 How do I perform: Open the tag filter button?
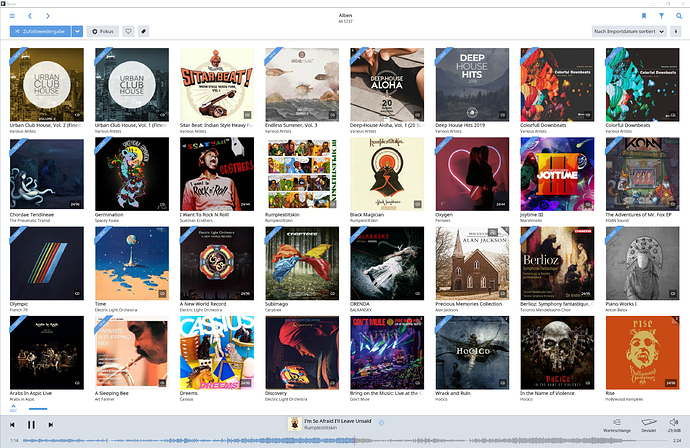pos(143,31)
